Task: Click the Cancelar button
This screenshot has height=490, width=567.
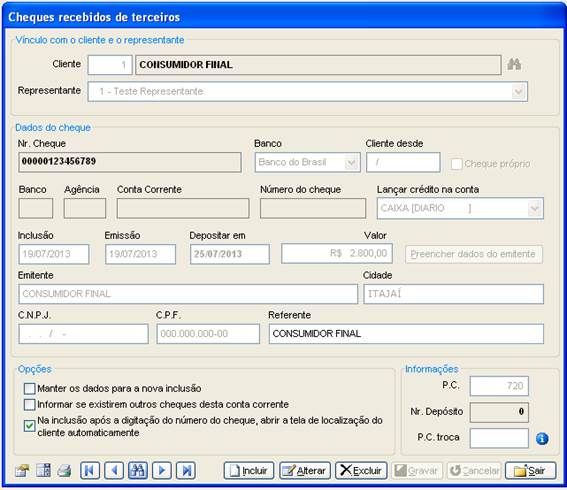Action: pyautogui.click(x=474, y=470)
